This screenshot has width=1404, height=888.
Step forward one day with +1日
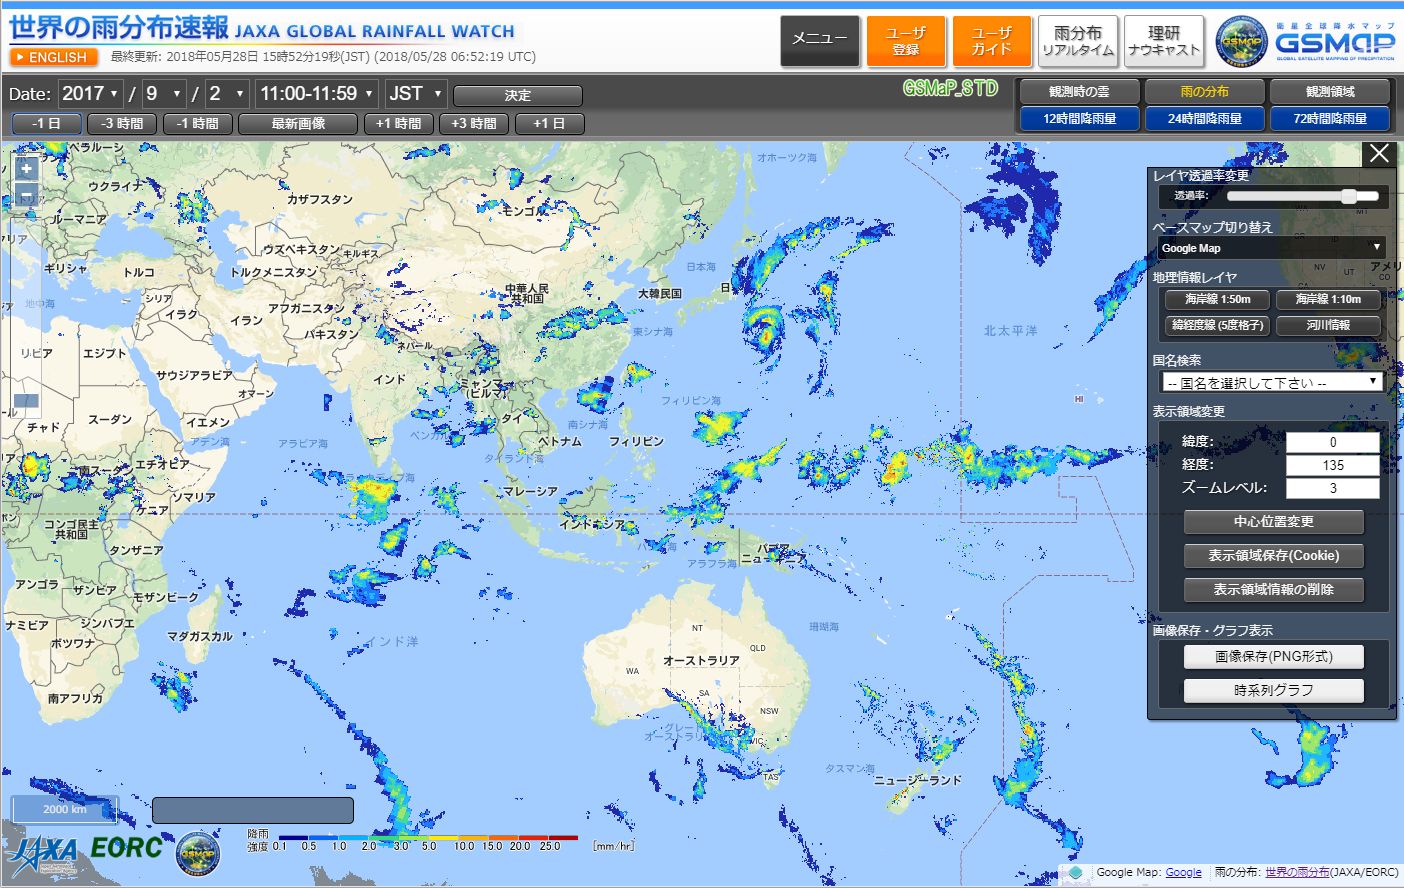click(549, 124)
